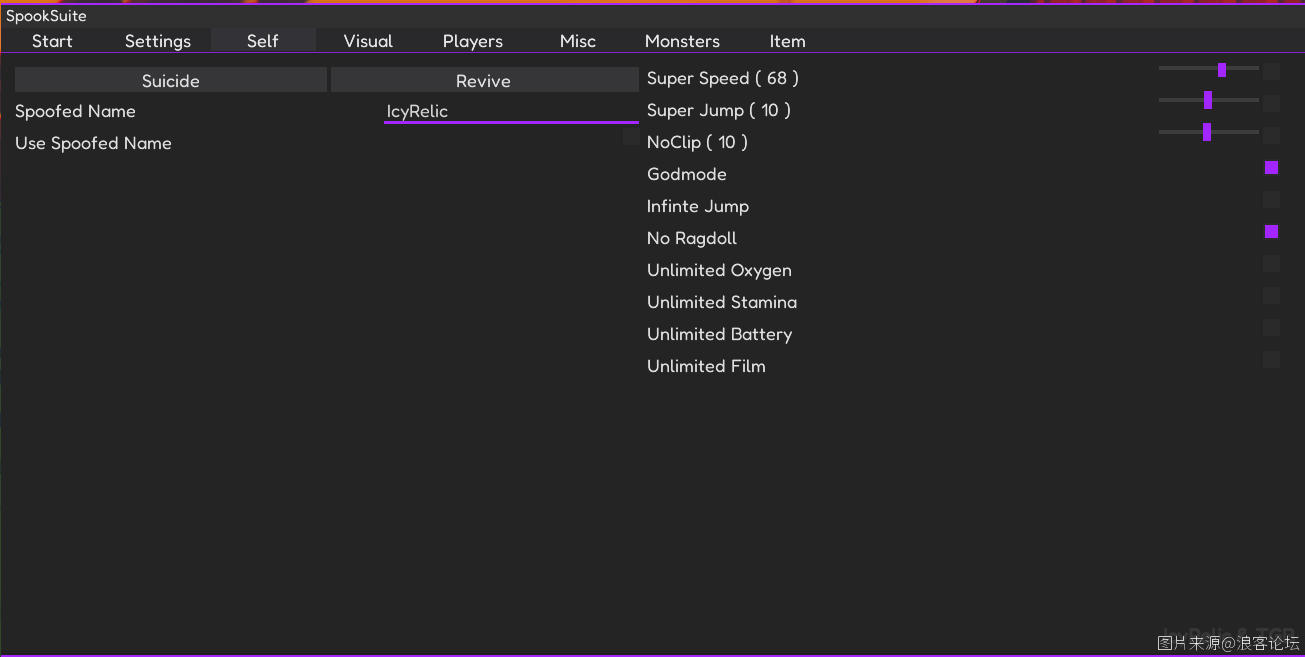Enable the Infinte Jump checkbox

click(1271, 200)
